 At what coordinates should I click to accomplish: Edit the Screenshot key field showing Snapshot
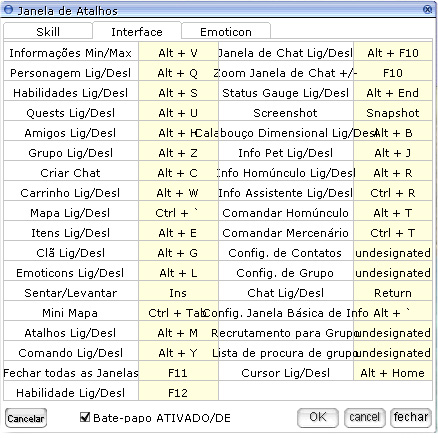393,113
